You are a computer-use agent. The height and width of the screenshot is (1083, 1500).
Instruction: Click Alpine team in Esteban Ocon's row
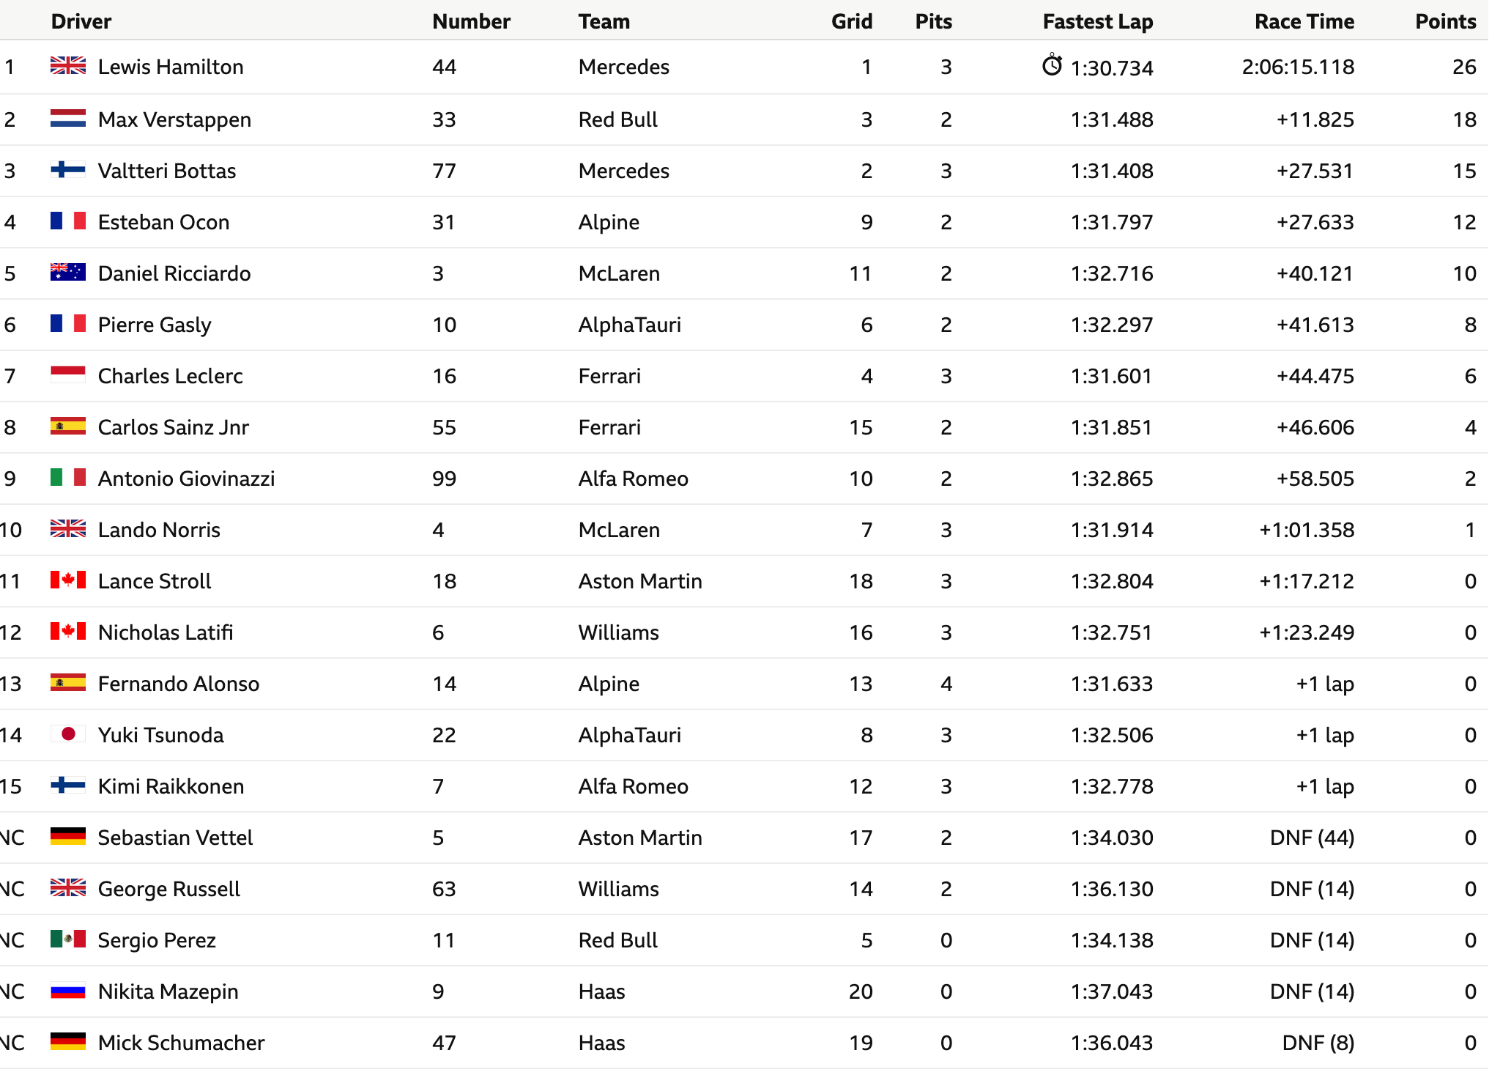(x=609, y=222)
